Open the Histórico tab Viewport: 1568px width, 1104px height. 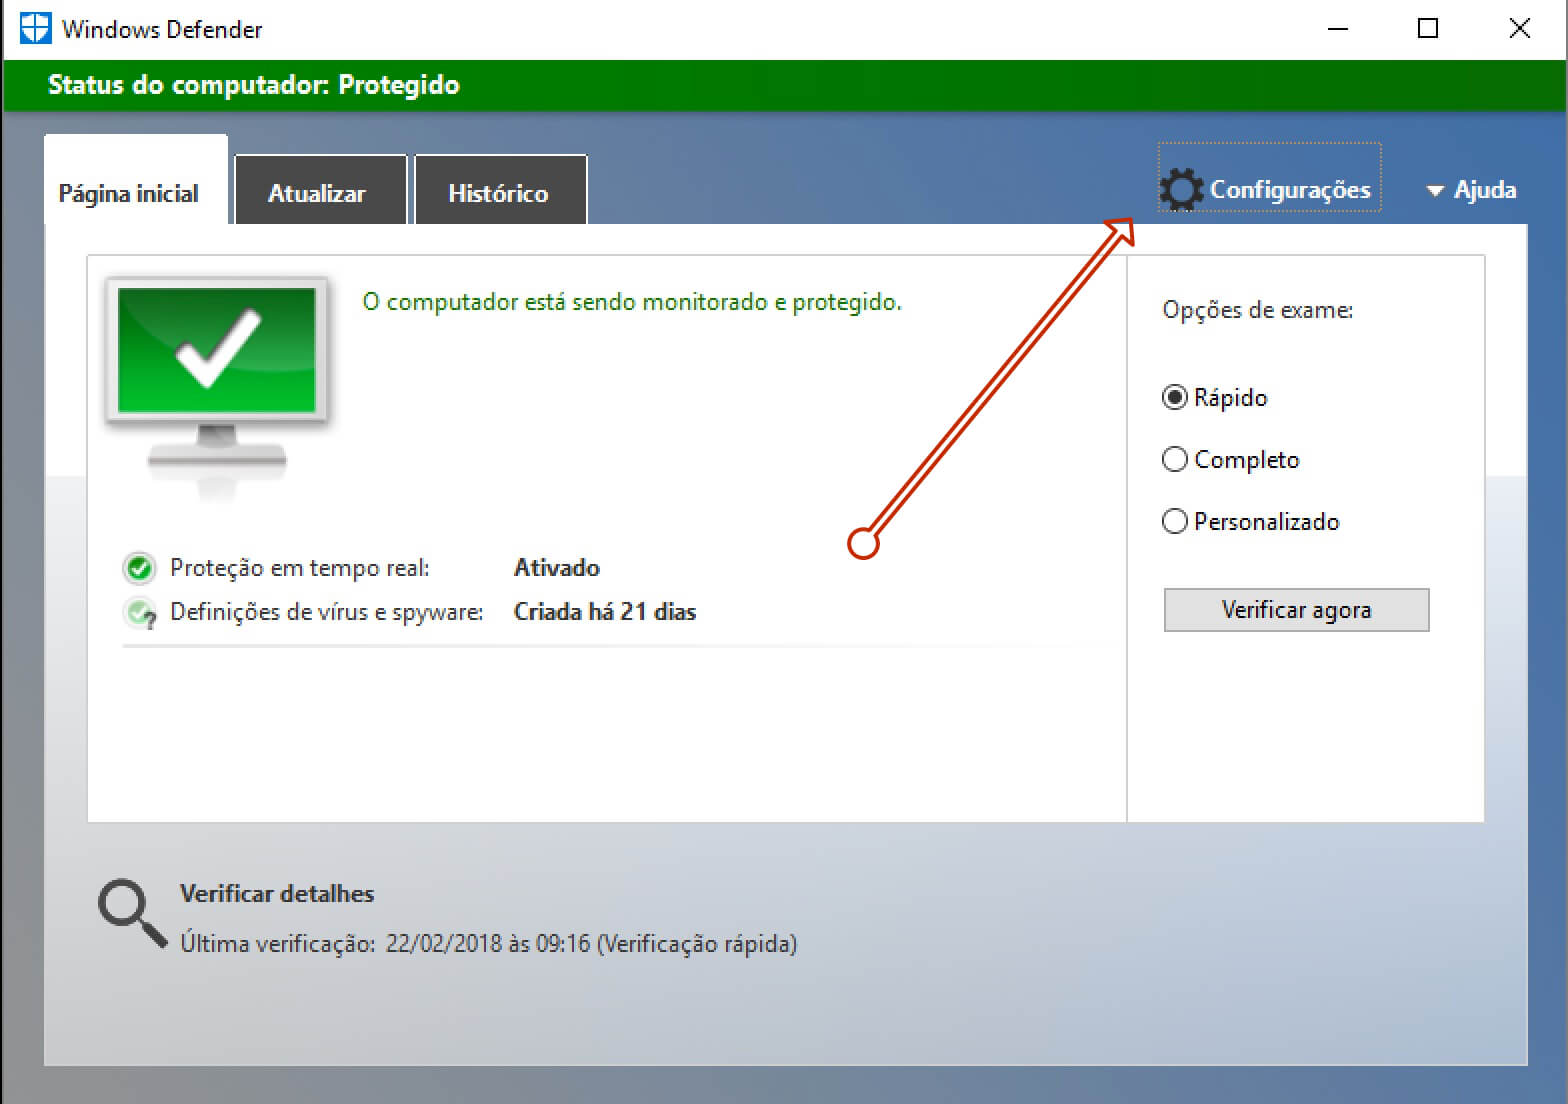pyautogui.click(x=501, y=190)
